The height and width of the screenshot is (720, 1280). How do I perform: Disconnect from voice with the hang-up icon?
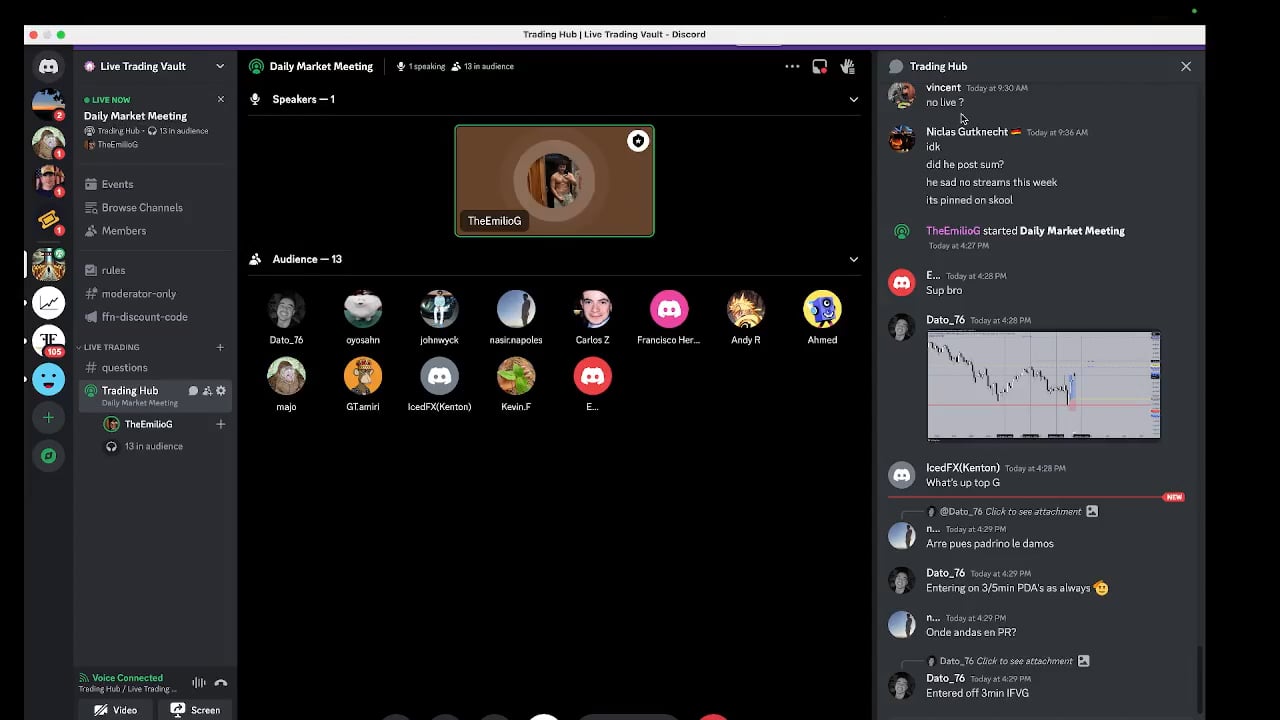pos(221,683)
